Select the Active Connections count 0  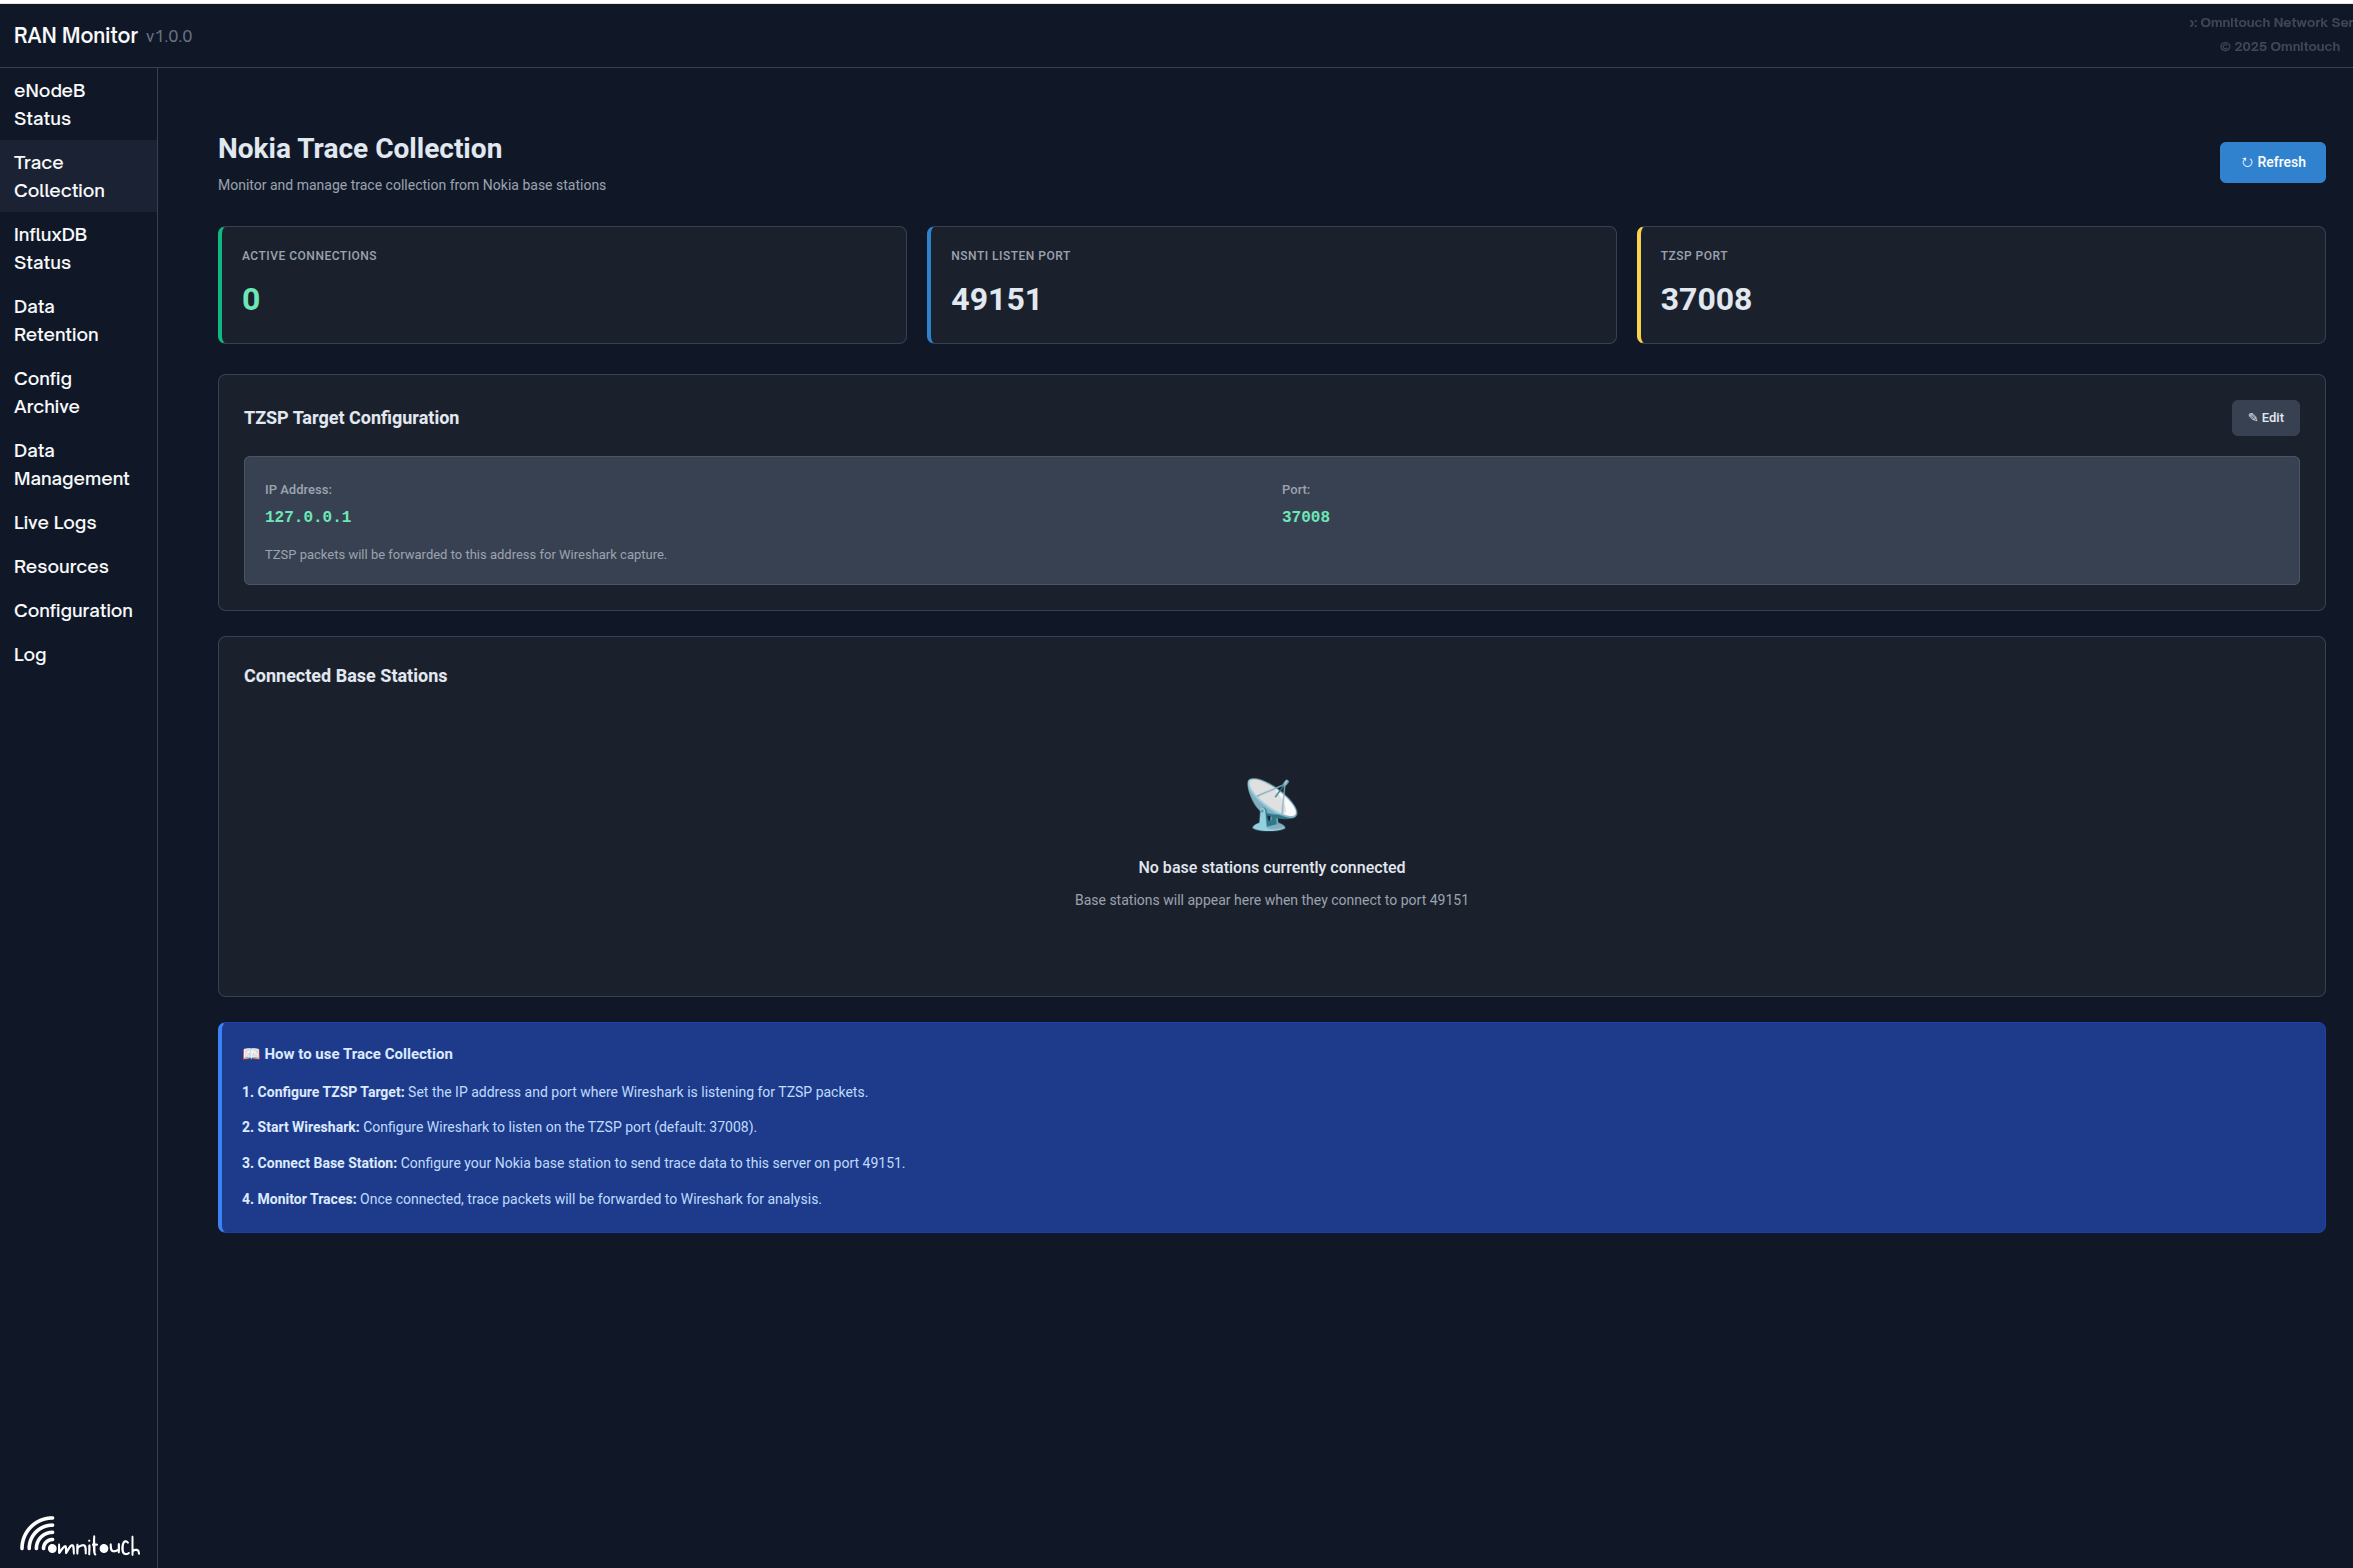(251, 299)
